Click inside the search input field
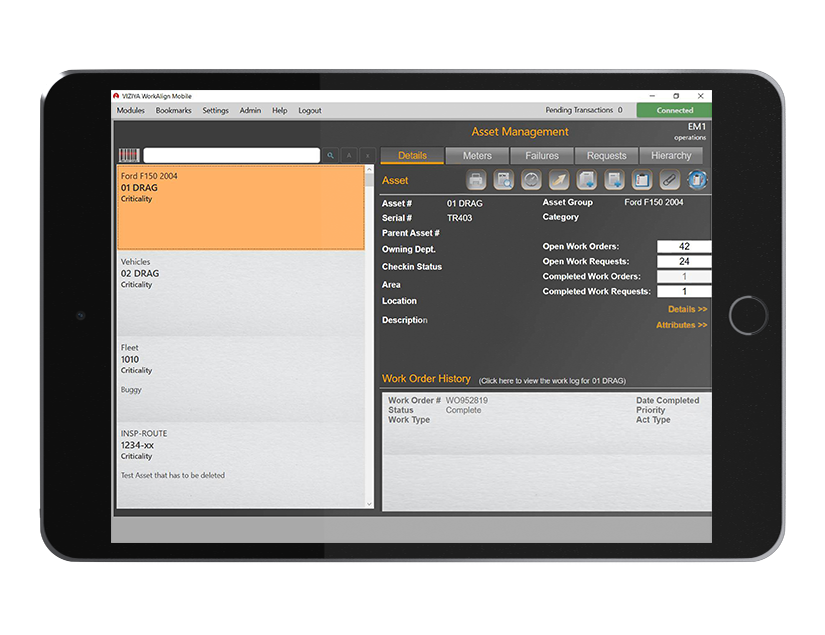Screen dimensions: 825x635 [x=230, y=156]
